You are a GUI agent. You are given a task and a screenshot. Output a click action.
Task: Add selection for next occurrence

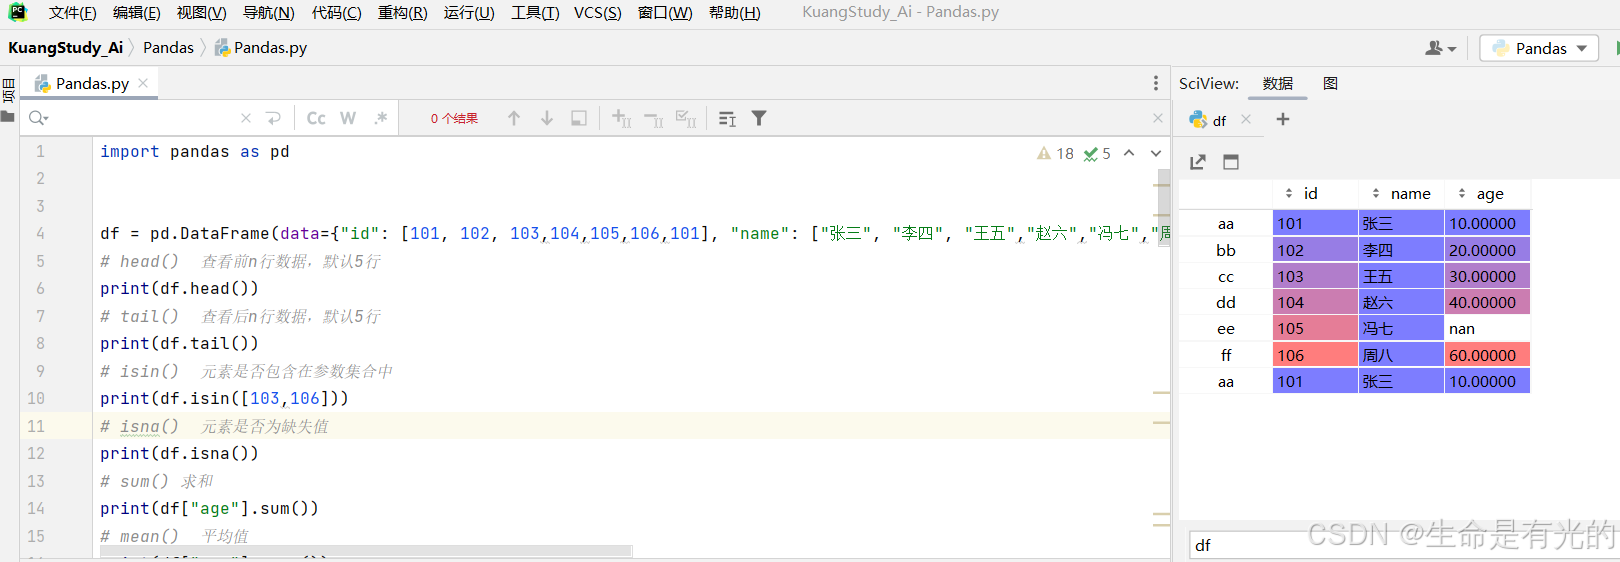[621, 118]
